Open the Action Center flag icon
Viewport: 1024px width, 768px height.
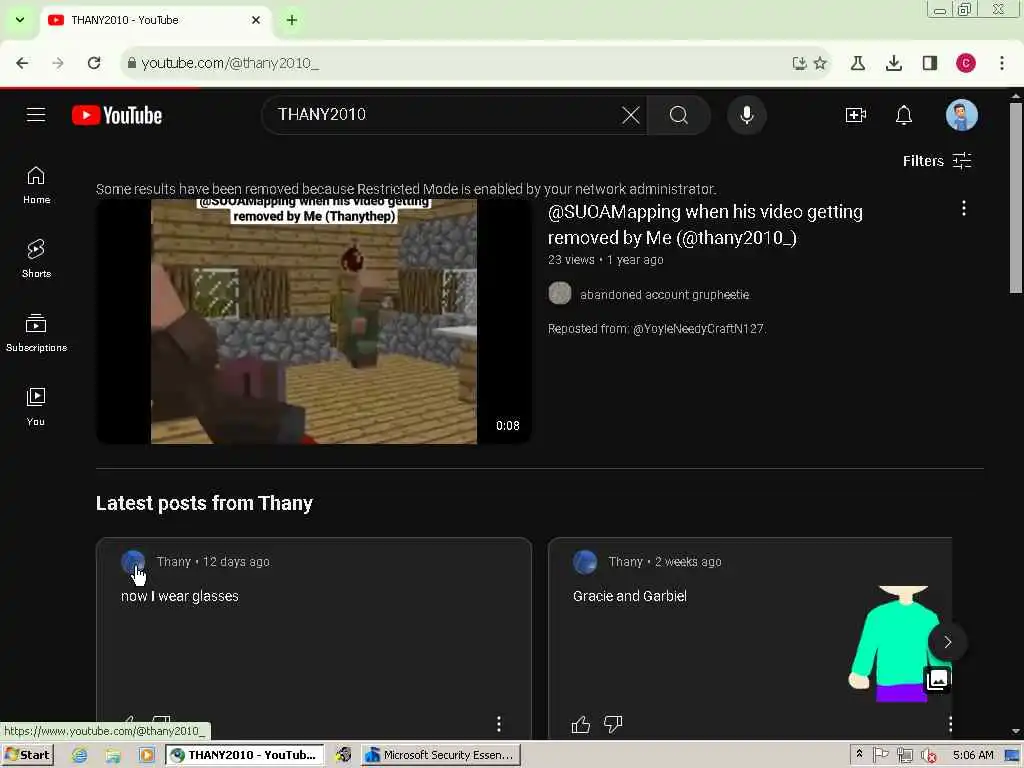(880, 755)
